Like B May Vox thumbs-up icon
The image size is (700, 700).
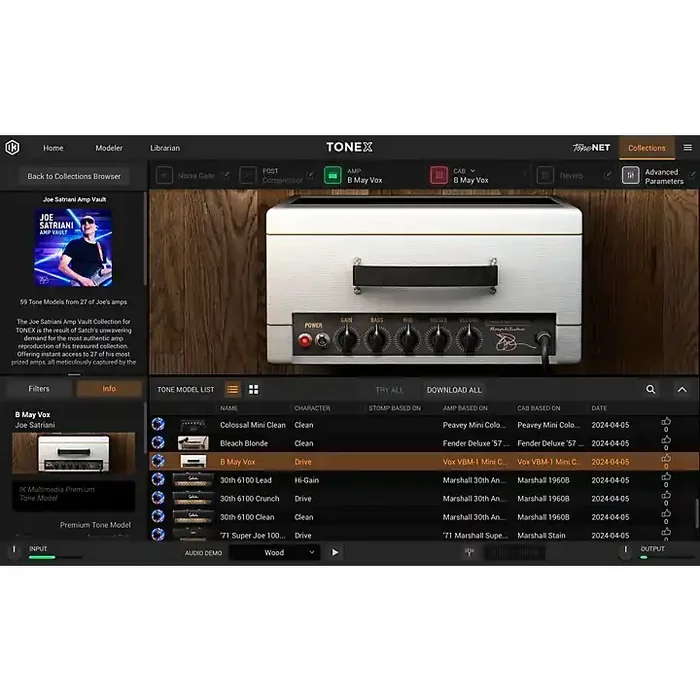click(666, 458)
